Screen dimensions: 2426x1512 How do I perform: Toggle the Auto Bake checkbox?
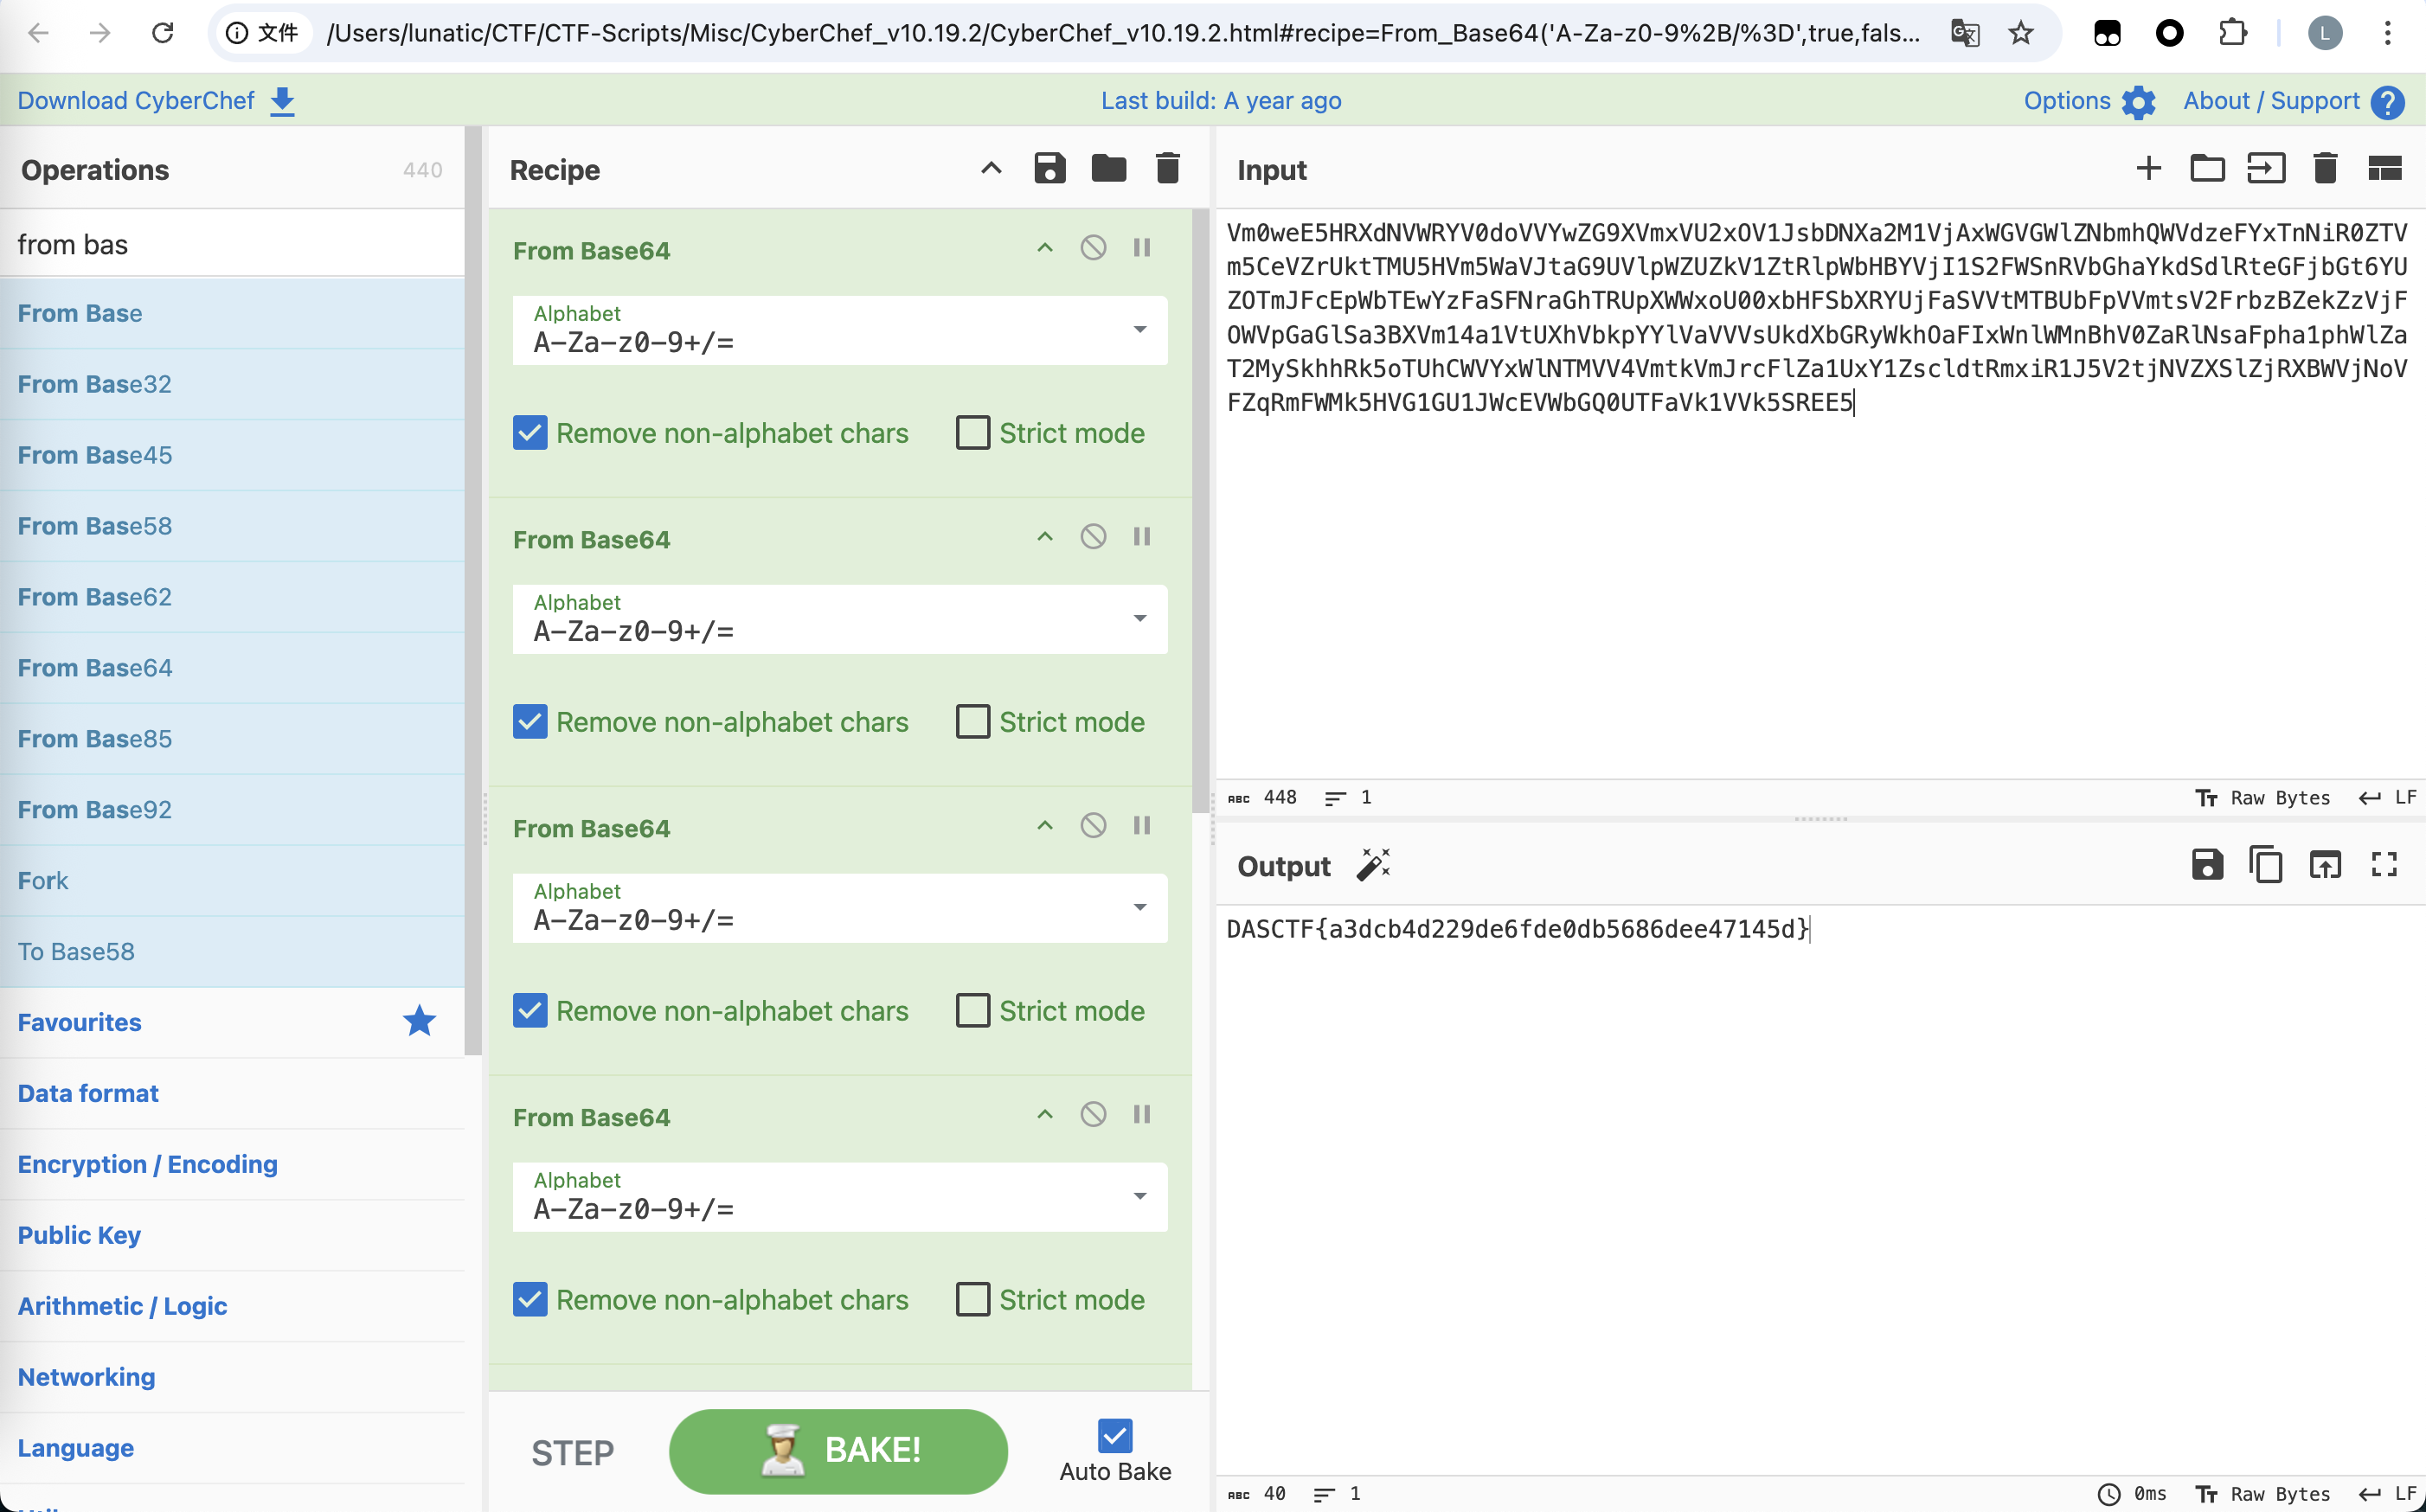click(1115, 1436)
